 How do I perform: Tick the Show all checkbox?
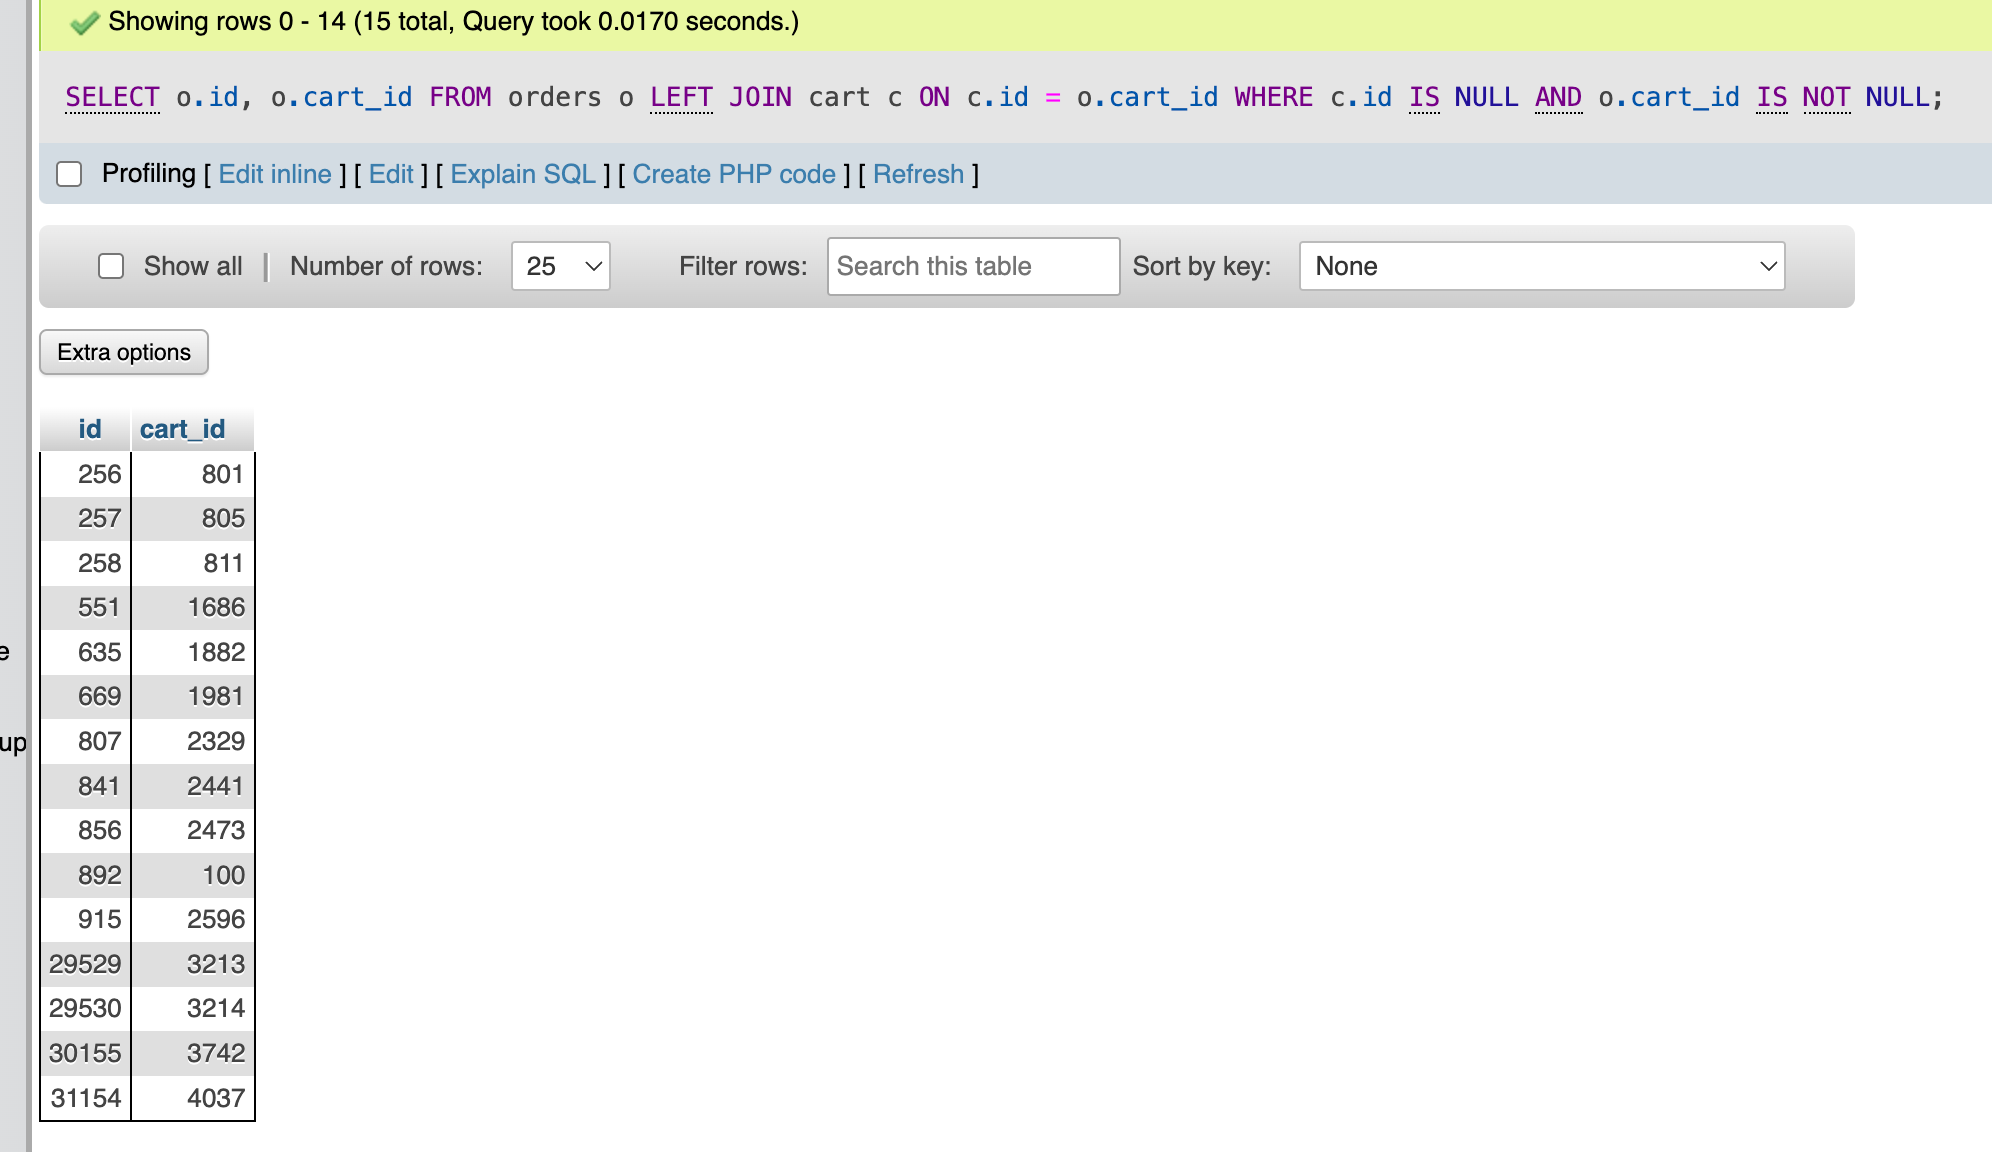coord(111,266)
